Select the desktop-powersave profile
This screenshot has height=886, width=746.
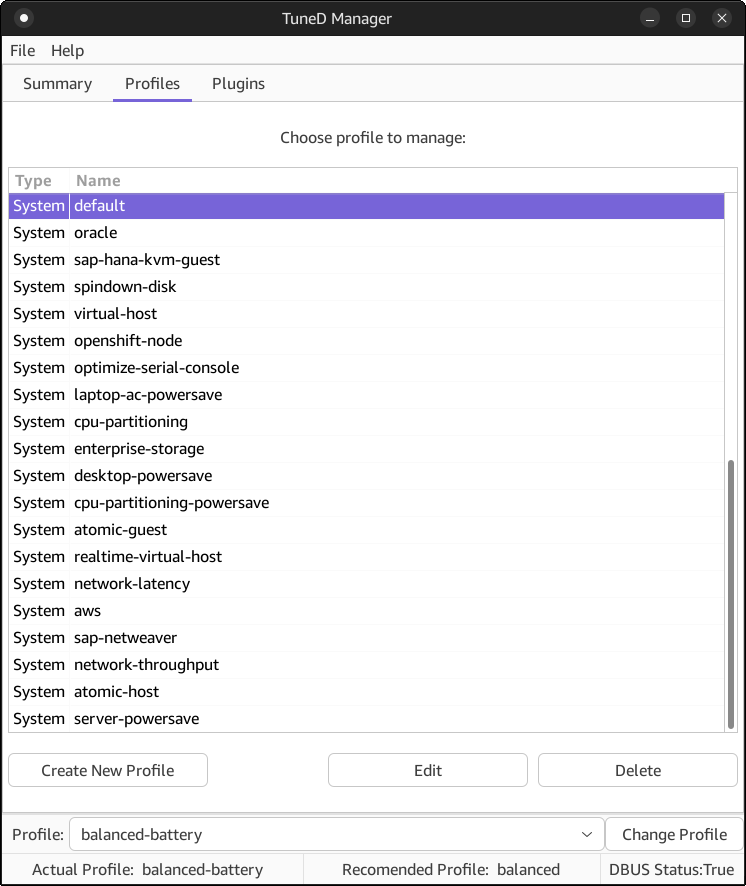[366, 476]
